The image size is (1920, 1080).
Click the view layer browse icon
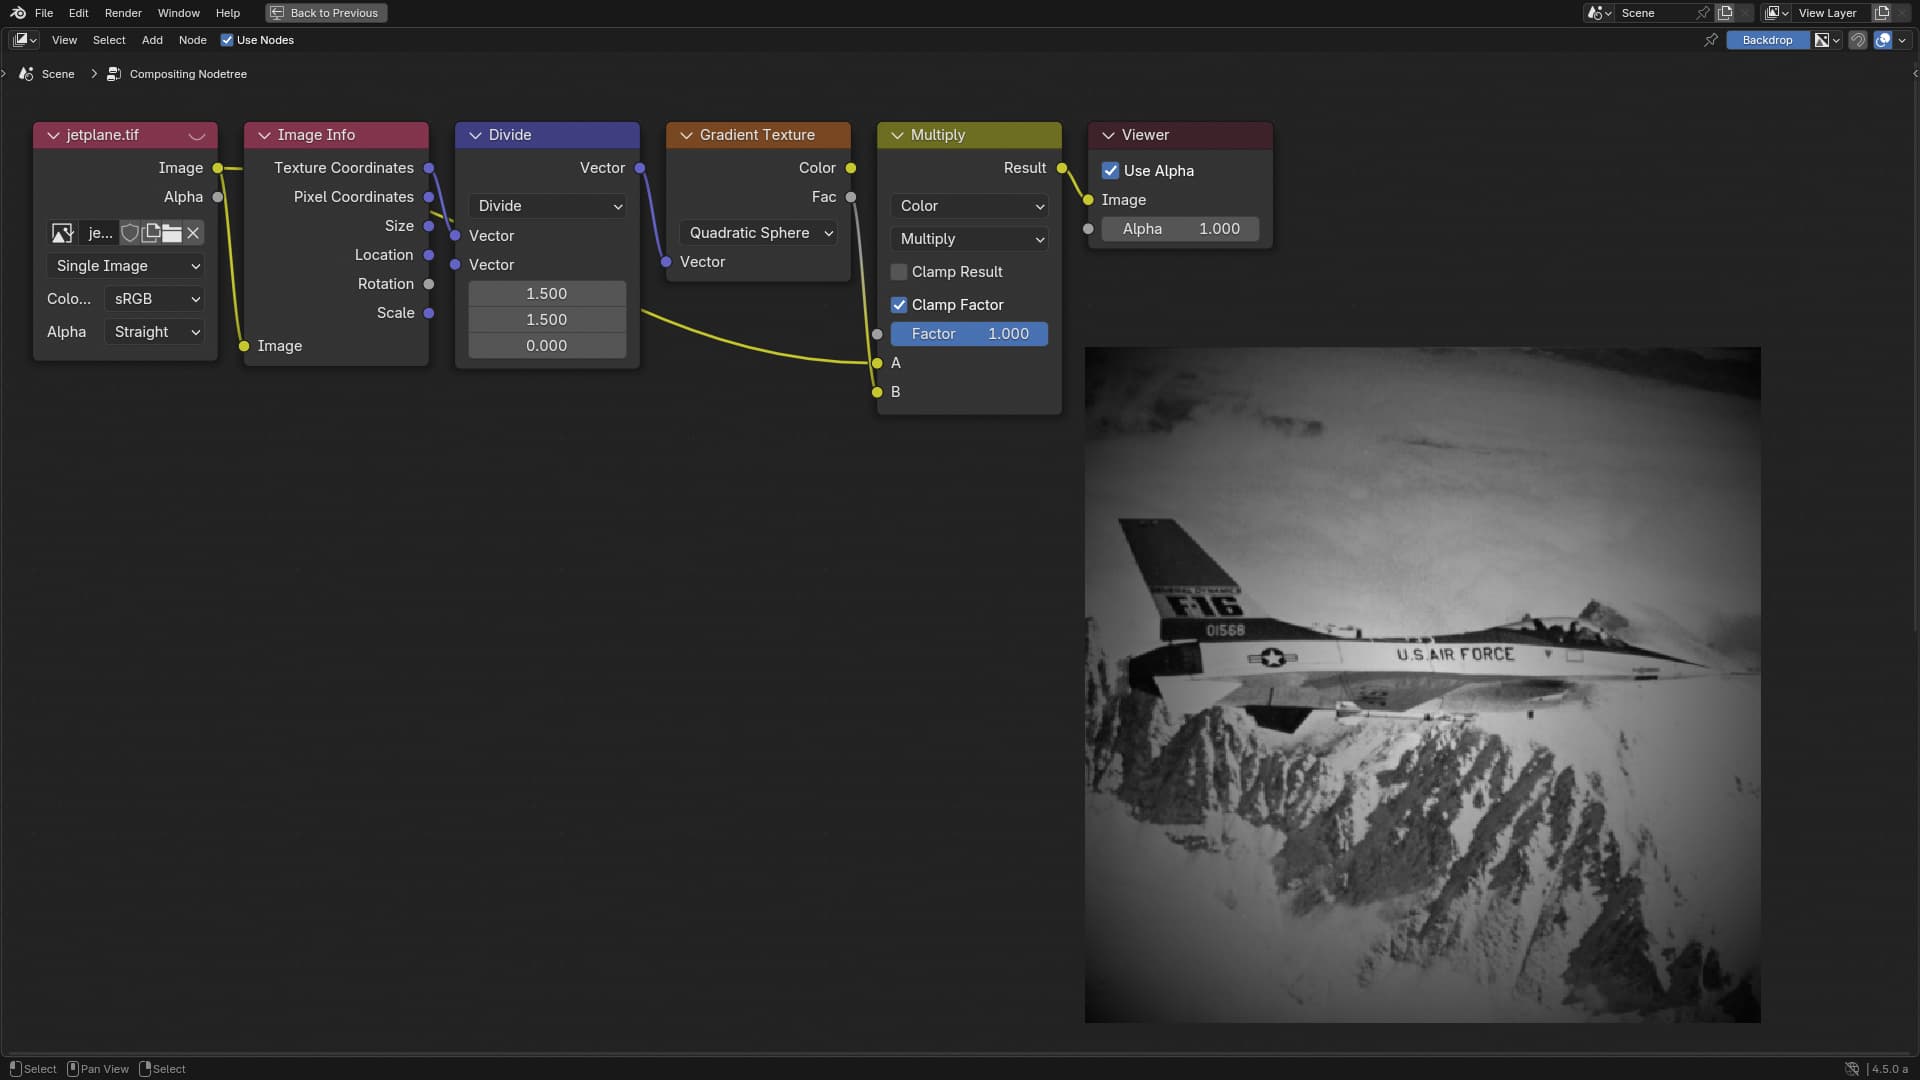[1777, 13]
